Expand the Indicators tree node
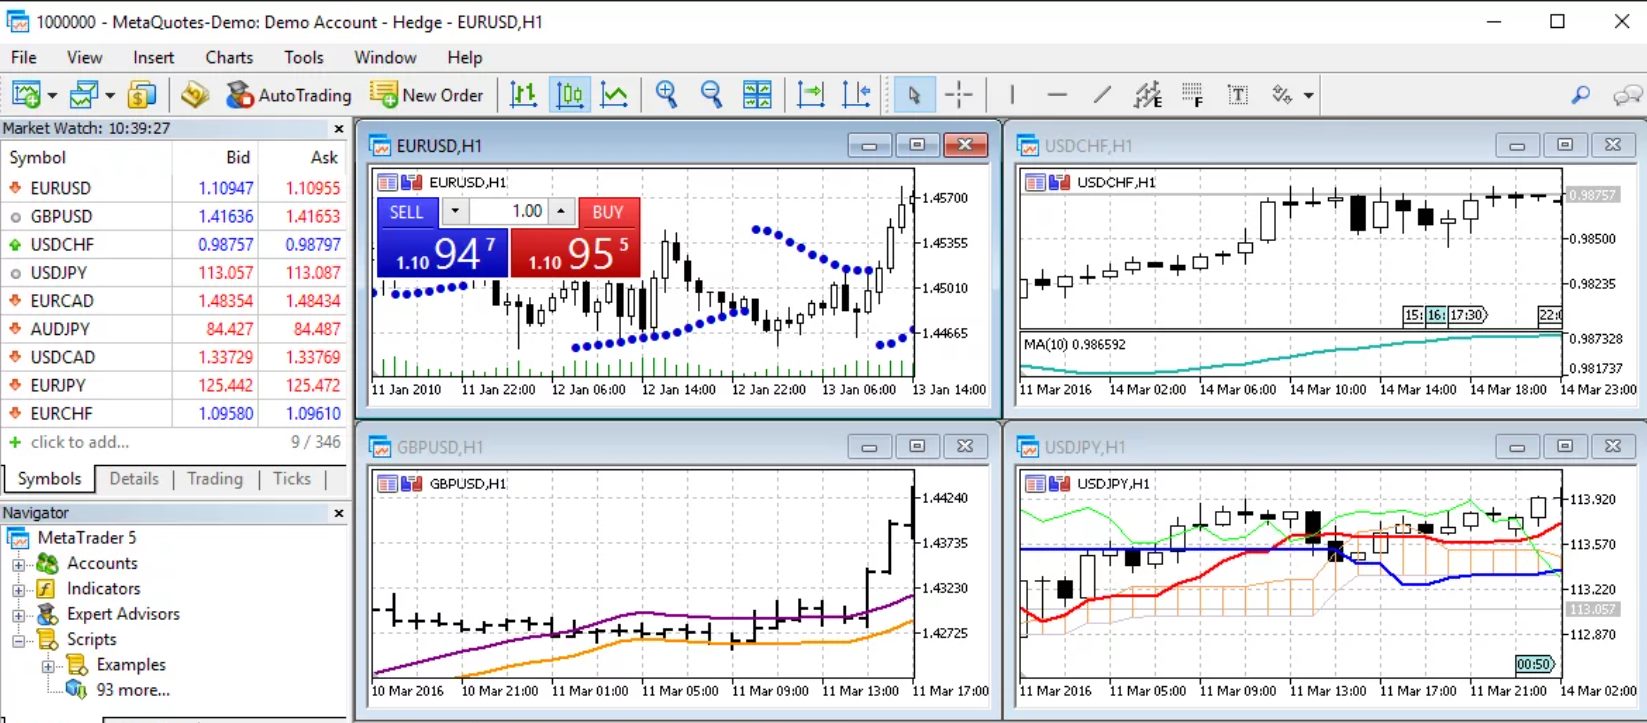1647x723 pixels. (x=18, y=589)
